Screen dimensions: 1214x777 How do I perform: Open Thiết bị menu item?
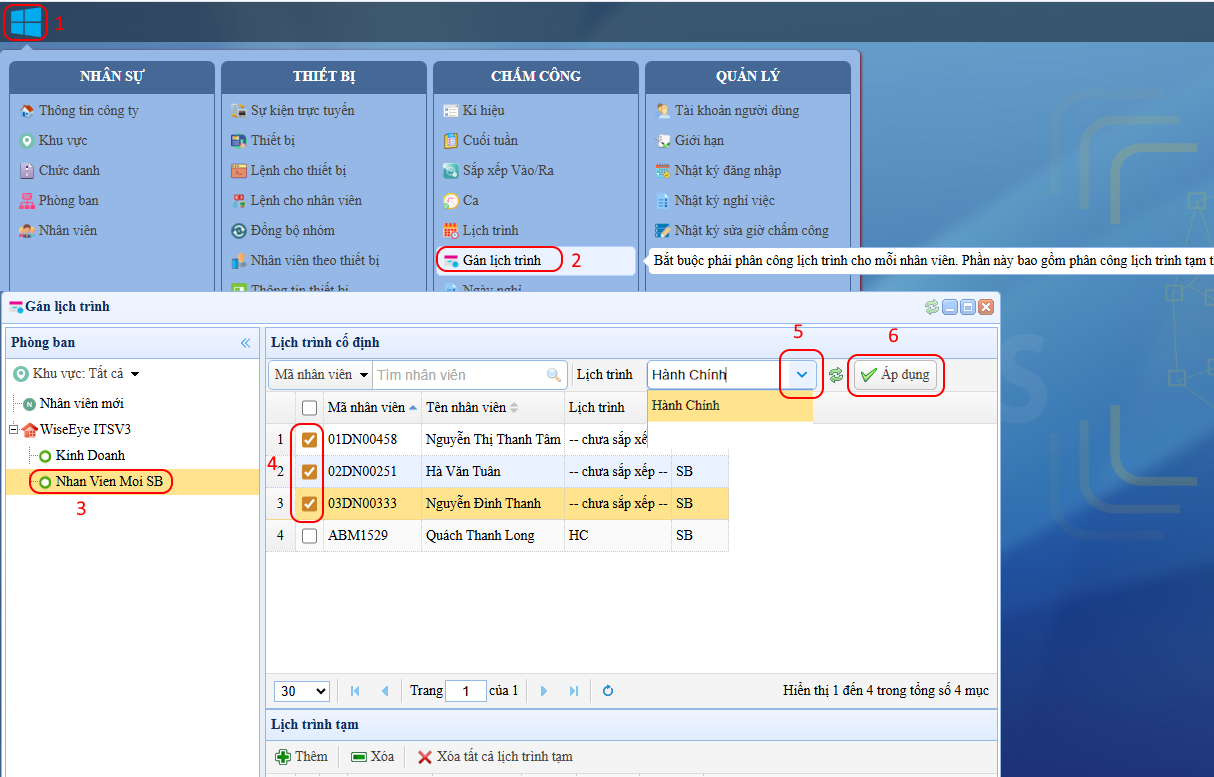pyautogui.click(x=263, y=140)
